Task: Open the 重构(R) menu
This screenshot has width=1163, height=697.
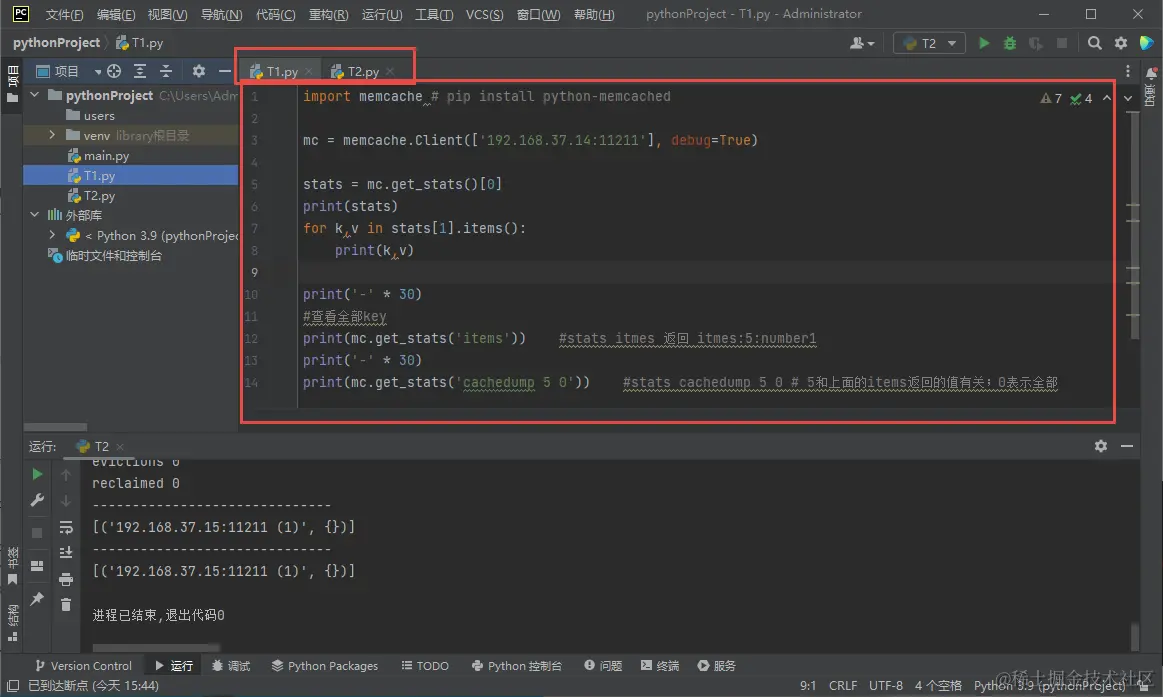Action: (x=328, y=14)
